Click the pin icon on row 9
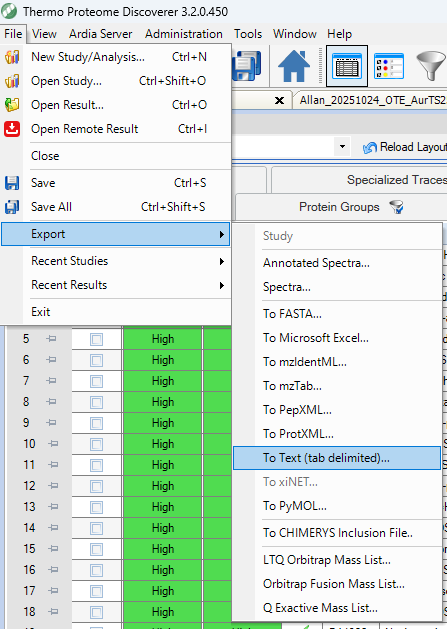 coord(51,423)
